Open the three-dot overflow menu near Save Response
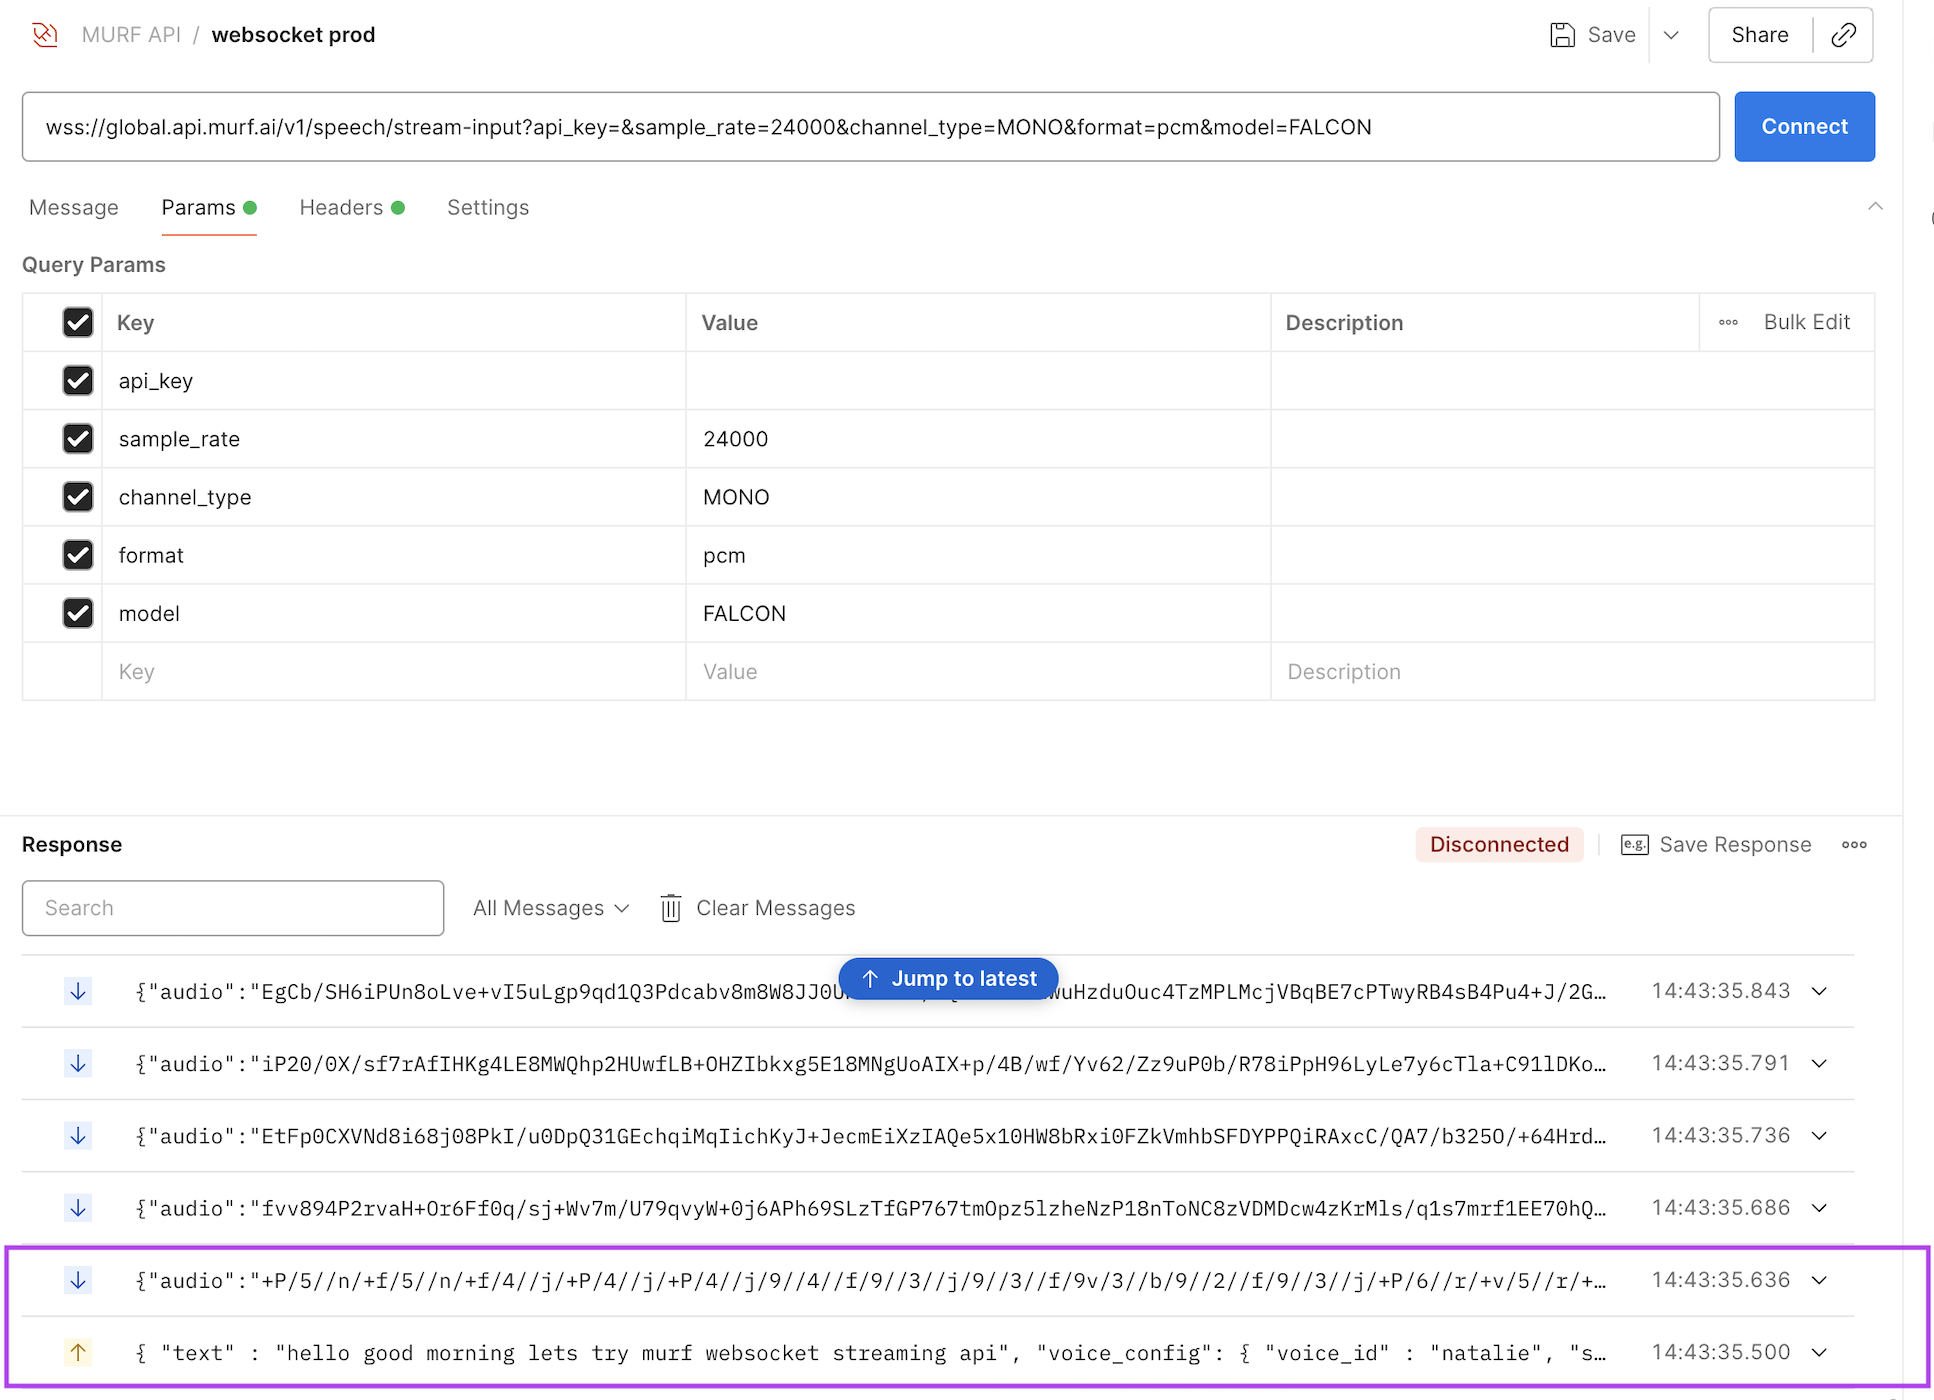The image size is (1934, 1400). point(1854,844)
